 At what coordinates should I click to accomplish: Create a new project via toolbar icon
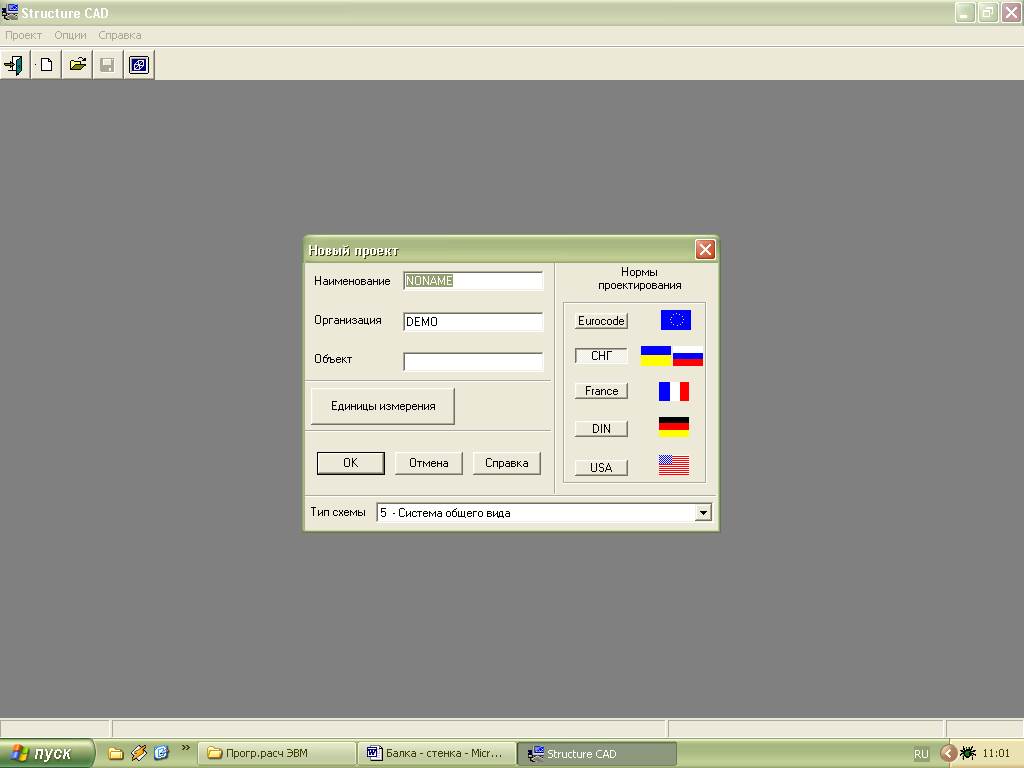tap(46, 65)
